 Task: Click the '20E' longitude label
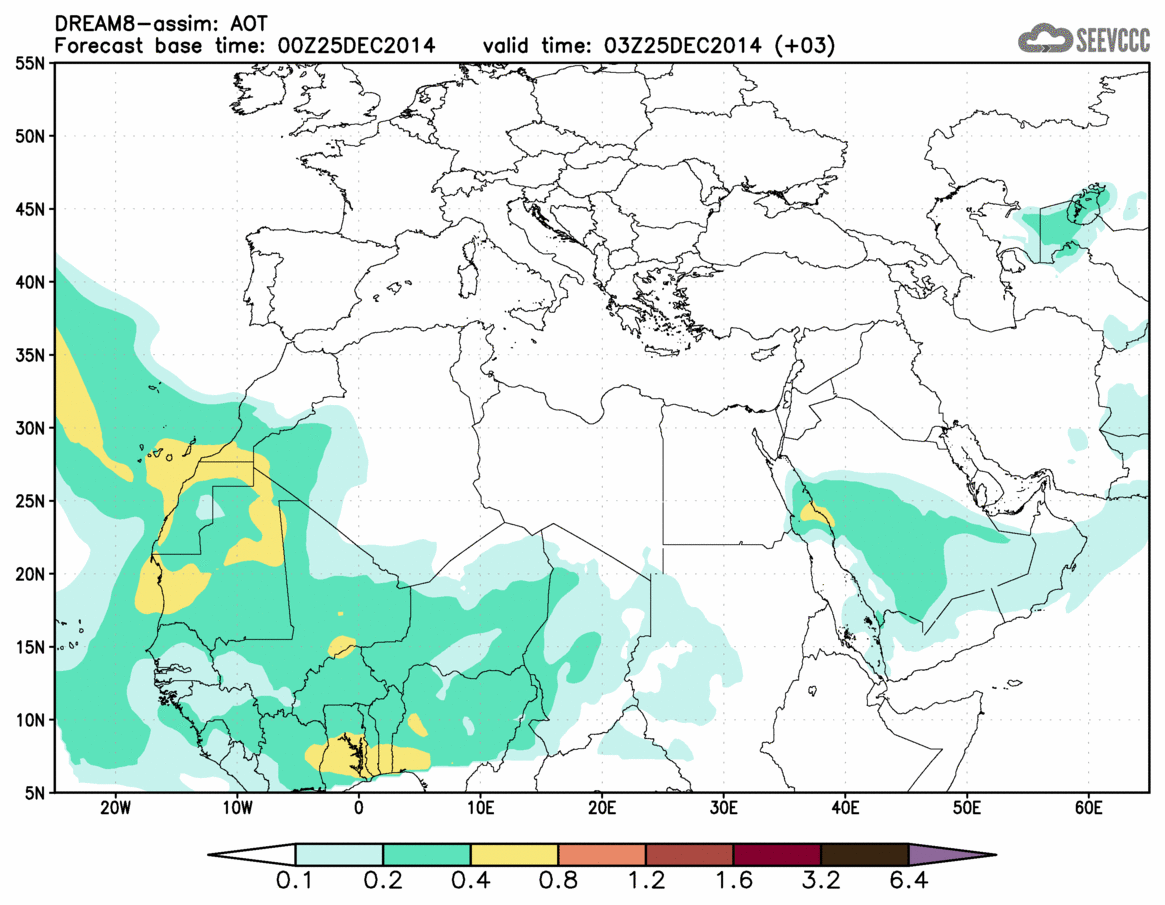(x=602, y=808)
